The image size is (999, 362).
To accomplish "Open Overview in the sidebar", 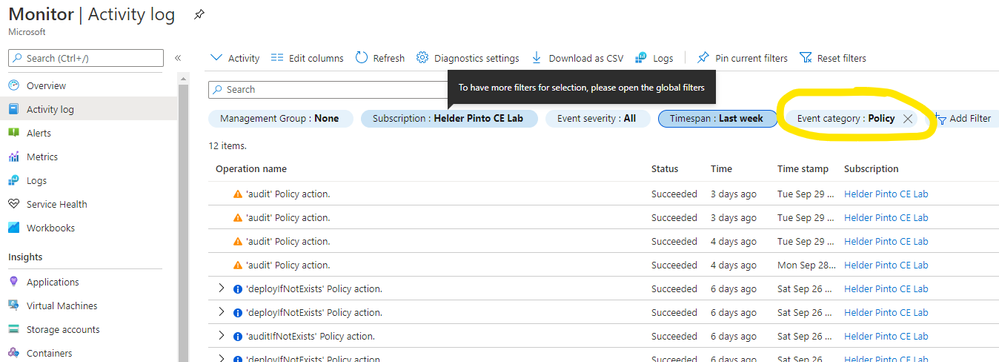I will click(x=46, y=85).
